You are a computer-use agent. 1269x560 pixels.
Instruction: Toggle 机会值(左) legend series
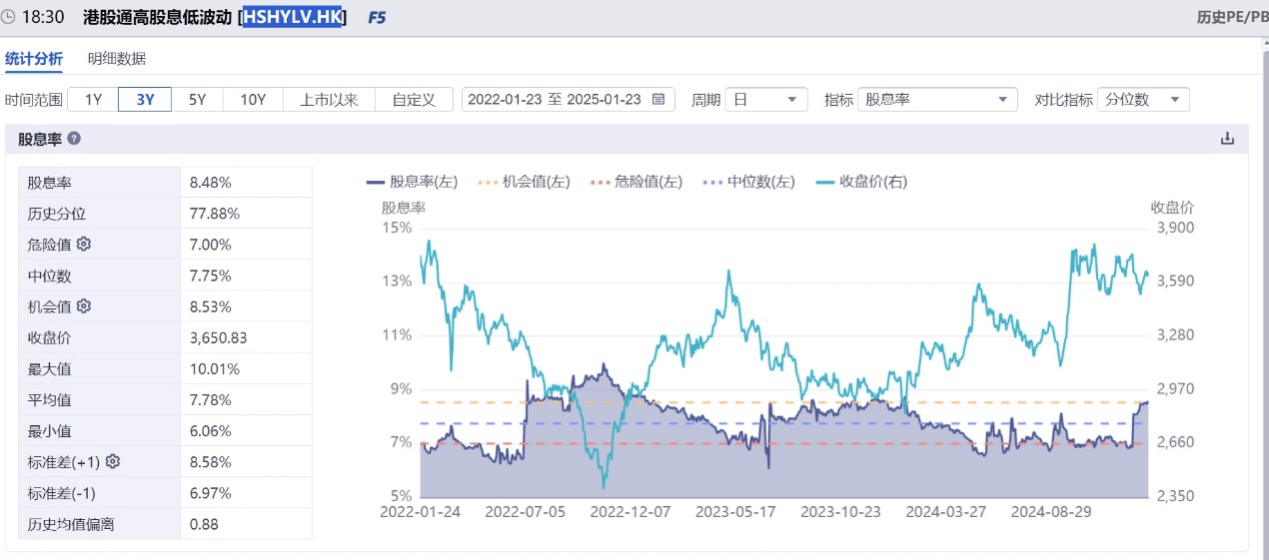pos(525,182)
